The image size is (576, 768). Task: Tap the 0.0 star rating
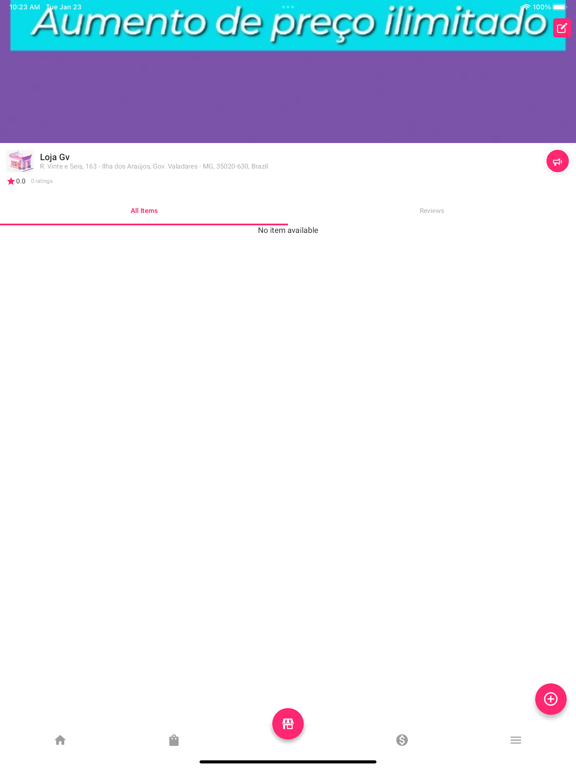16,181
